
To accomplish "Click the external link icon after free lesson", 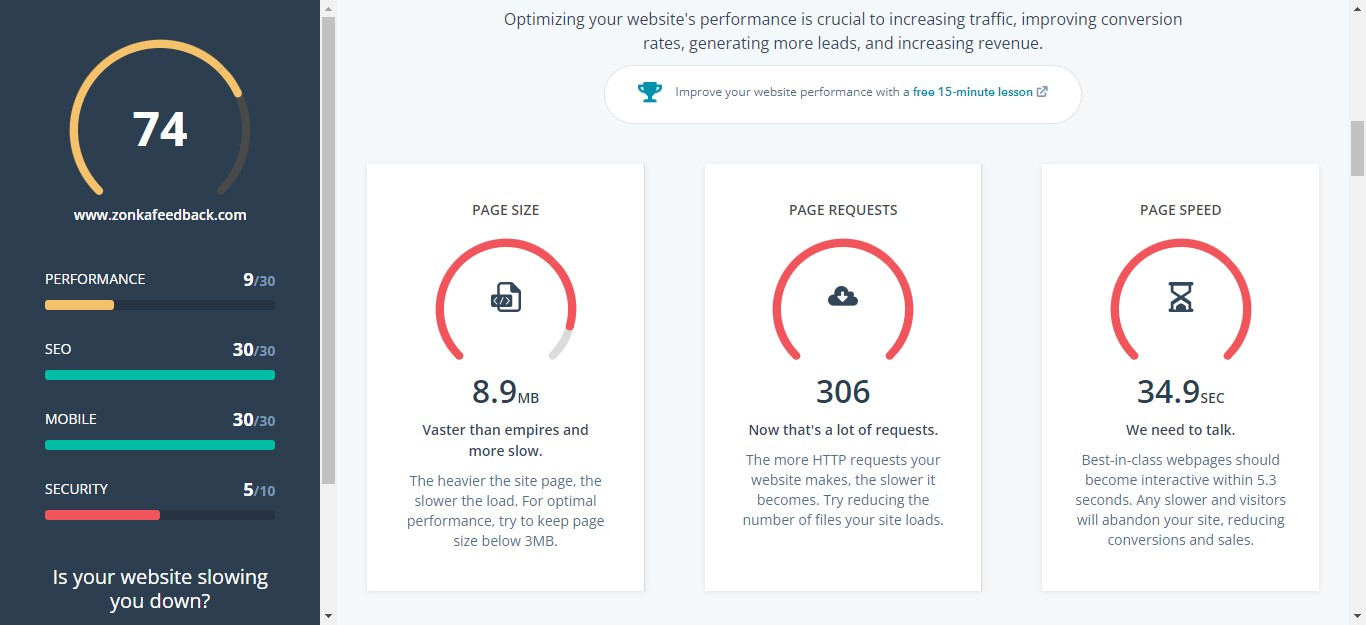I will point(1042,92).
